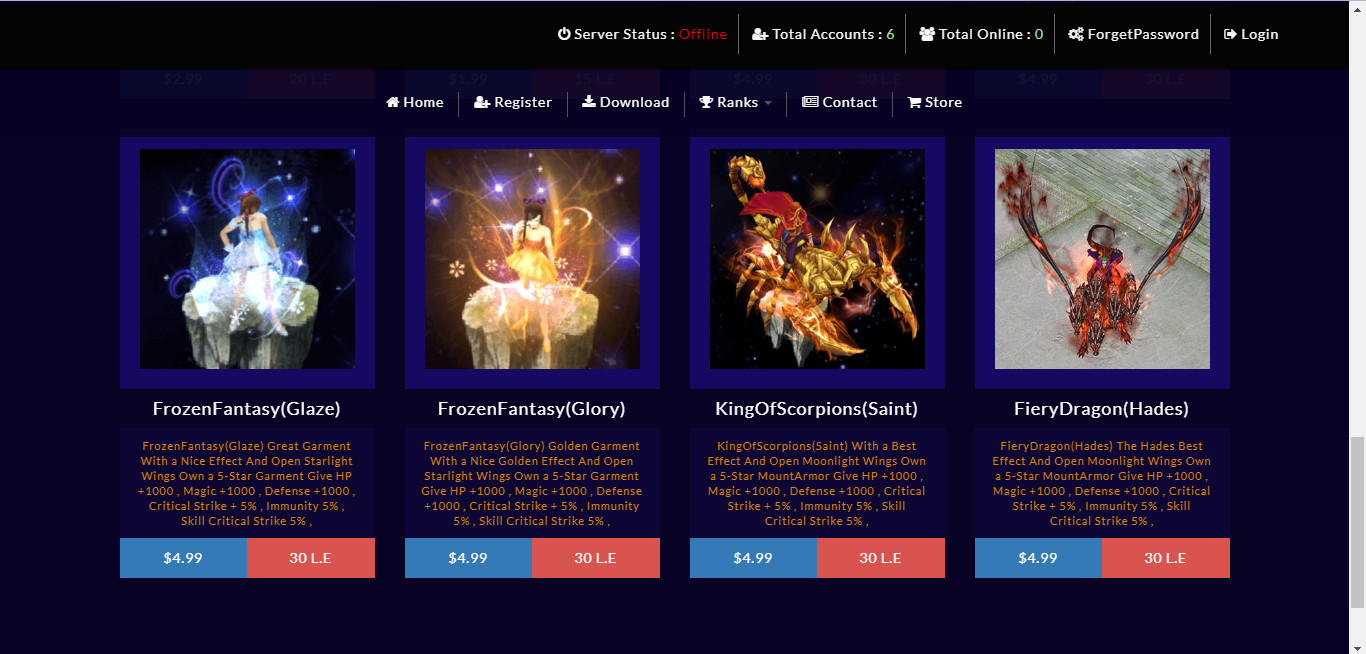This screenshot has height=654, width=1366.
Task: Click the Register user-plus icon
Action: pos(482,102)
